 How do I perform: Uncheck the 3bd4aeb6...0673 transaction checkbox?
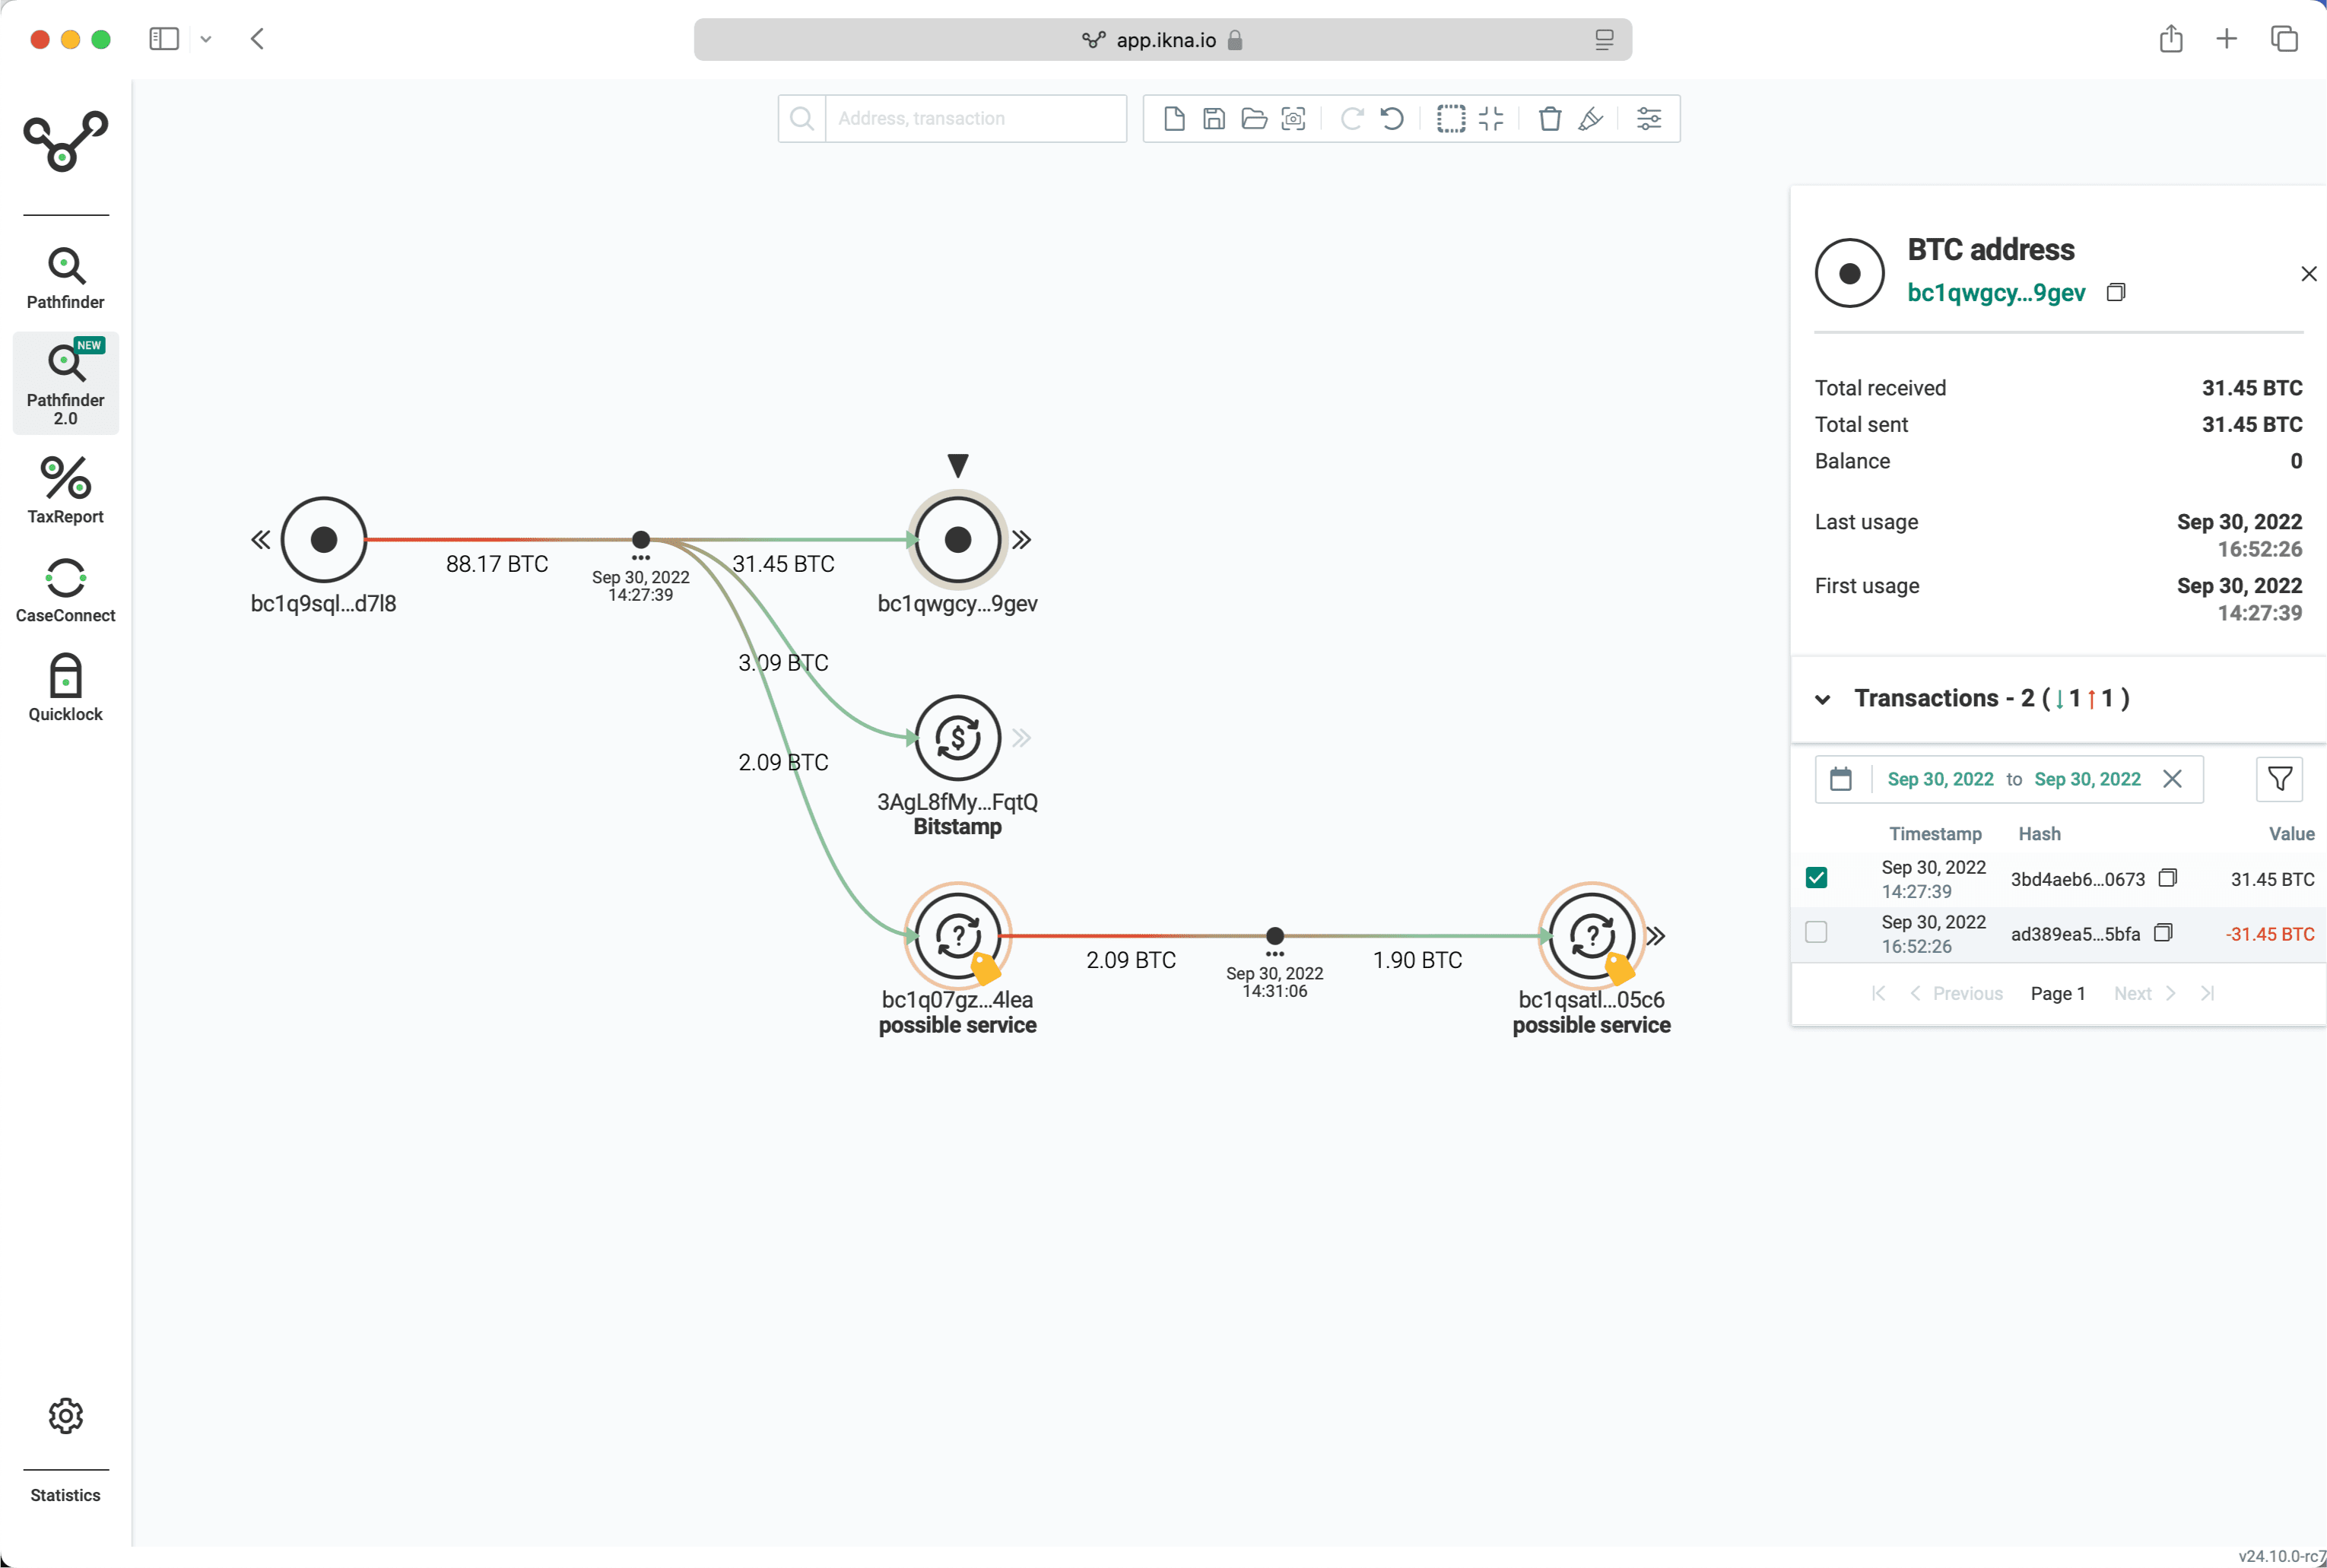(1816, 878)
